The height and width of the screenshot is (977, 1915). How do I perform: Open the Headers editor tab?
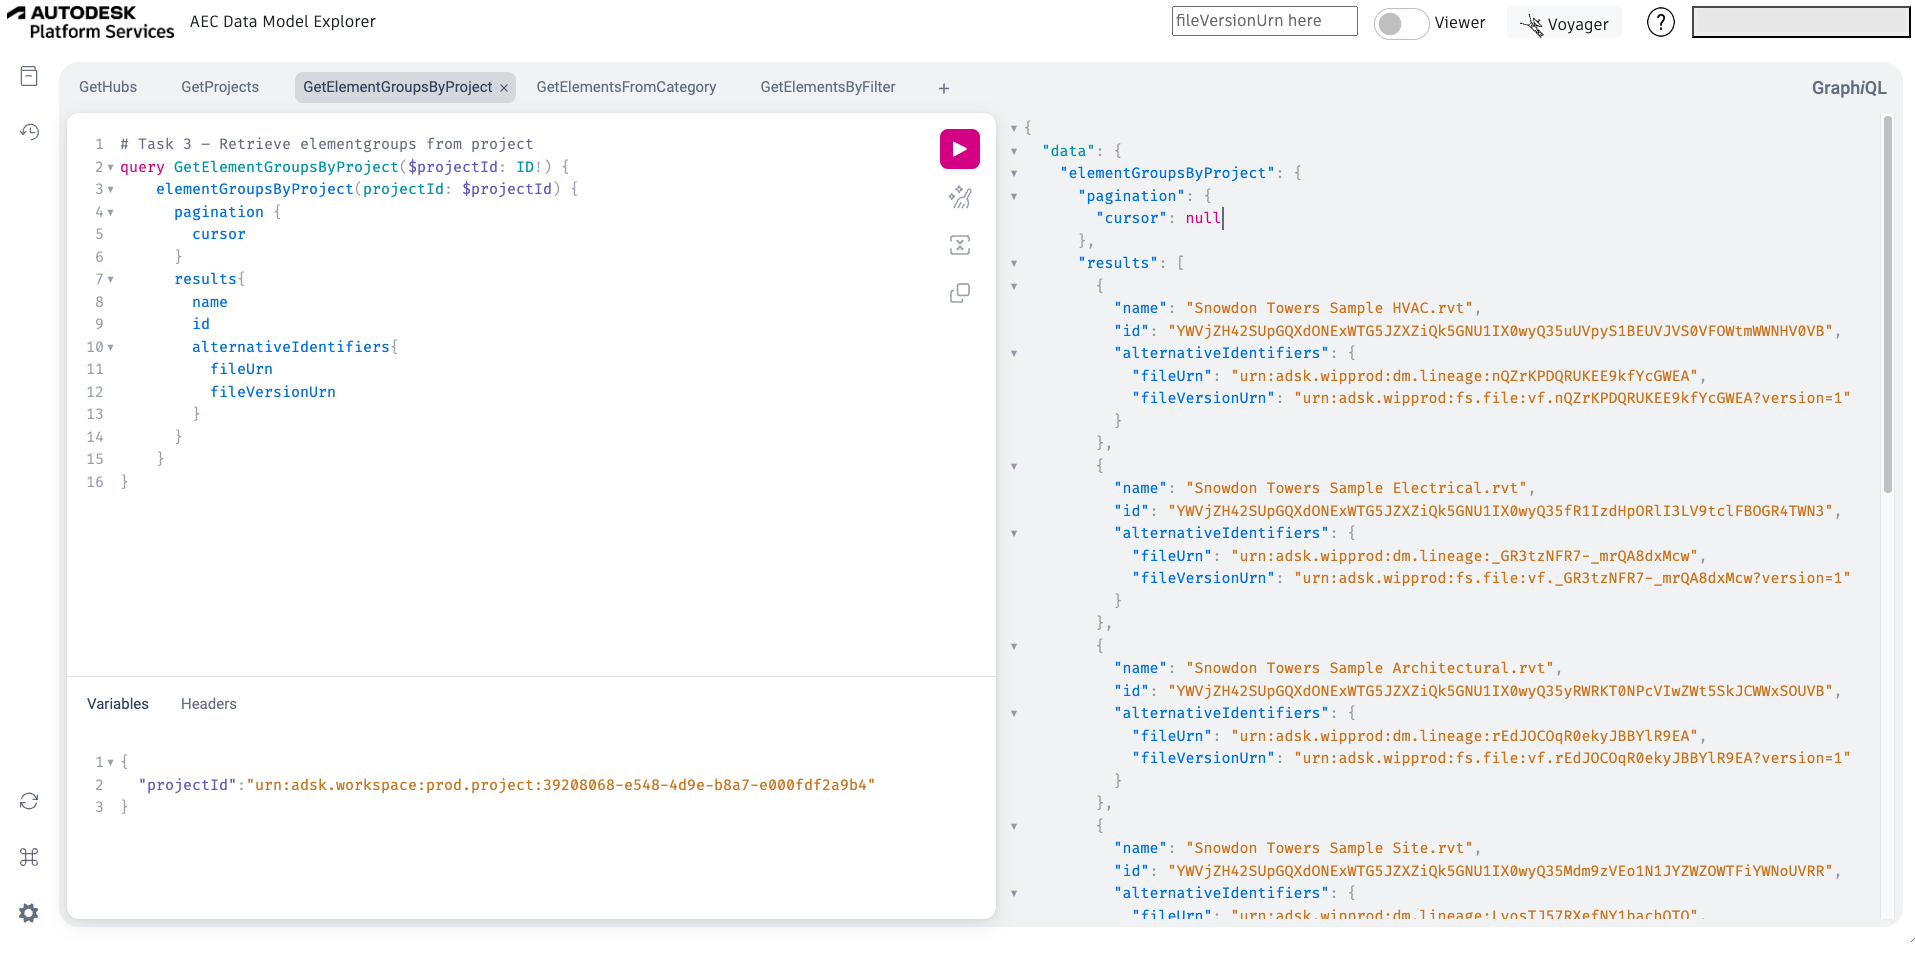[209, 704]
